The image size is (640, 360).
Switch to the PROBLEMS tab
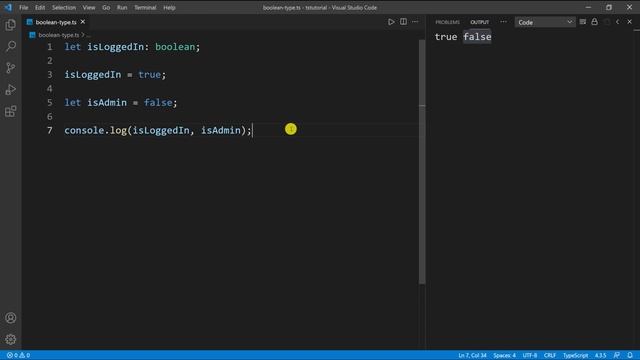pos(447,22)
